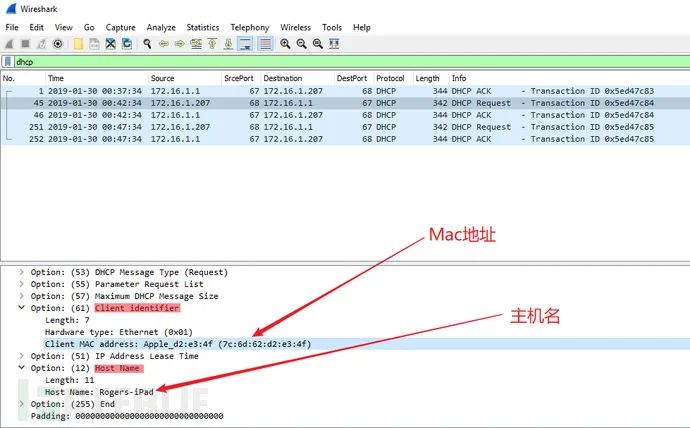The width and height of the screenshot is (690, 428).
Task: Open the Capture menu
Action: 121,27
